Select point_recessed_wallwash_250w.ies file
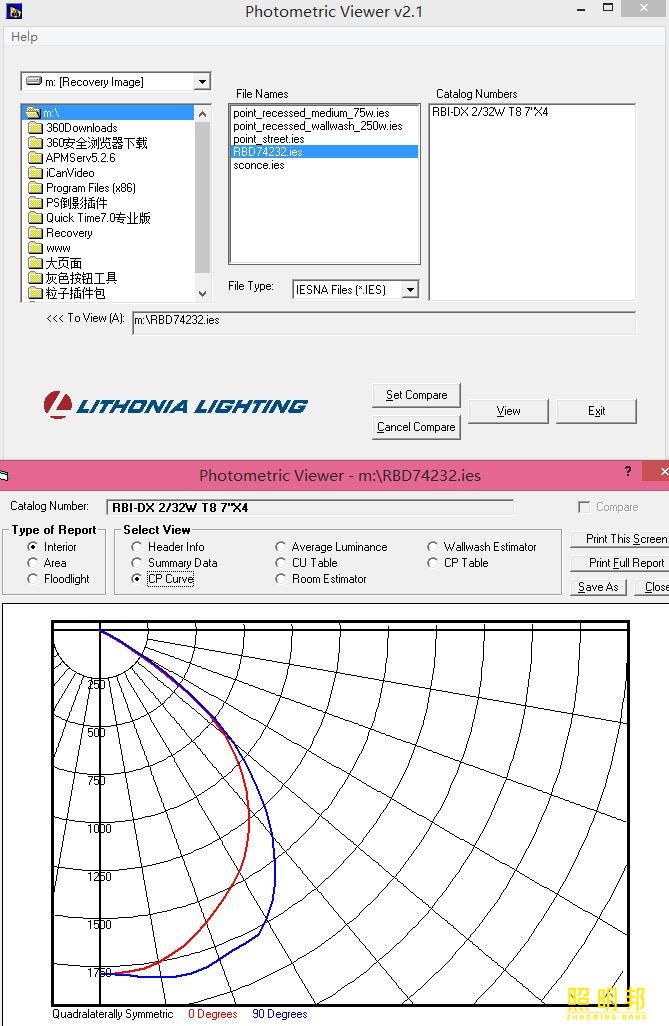 tap(318, 126)
